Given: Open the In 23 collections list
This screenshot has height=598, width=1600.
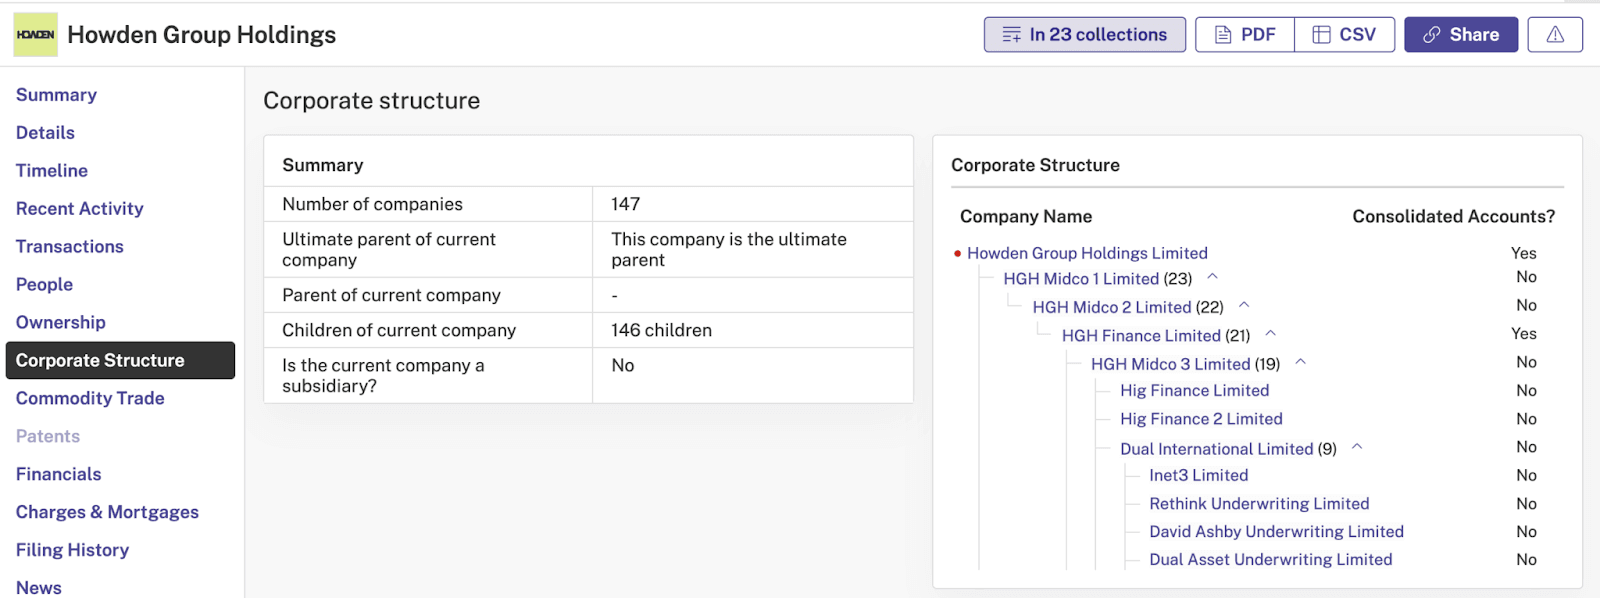Looking at the screenshot, I should tap(1085, 34).
